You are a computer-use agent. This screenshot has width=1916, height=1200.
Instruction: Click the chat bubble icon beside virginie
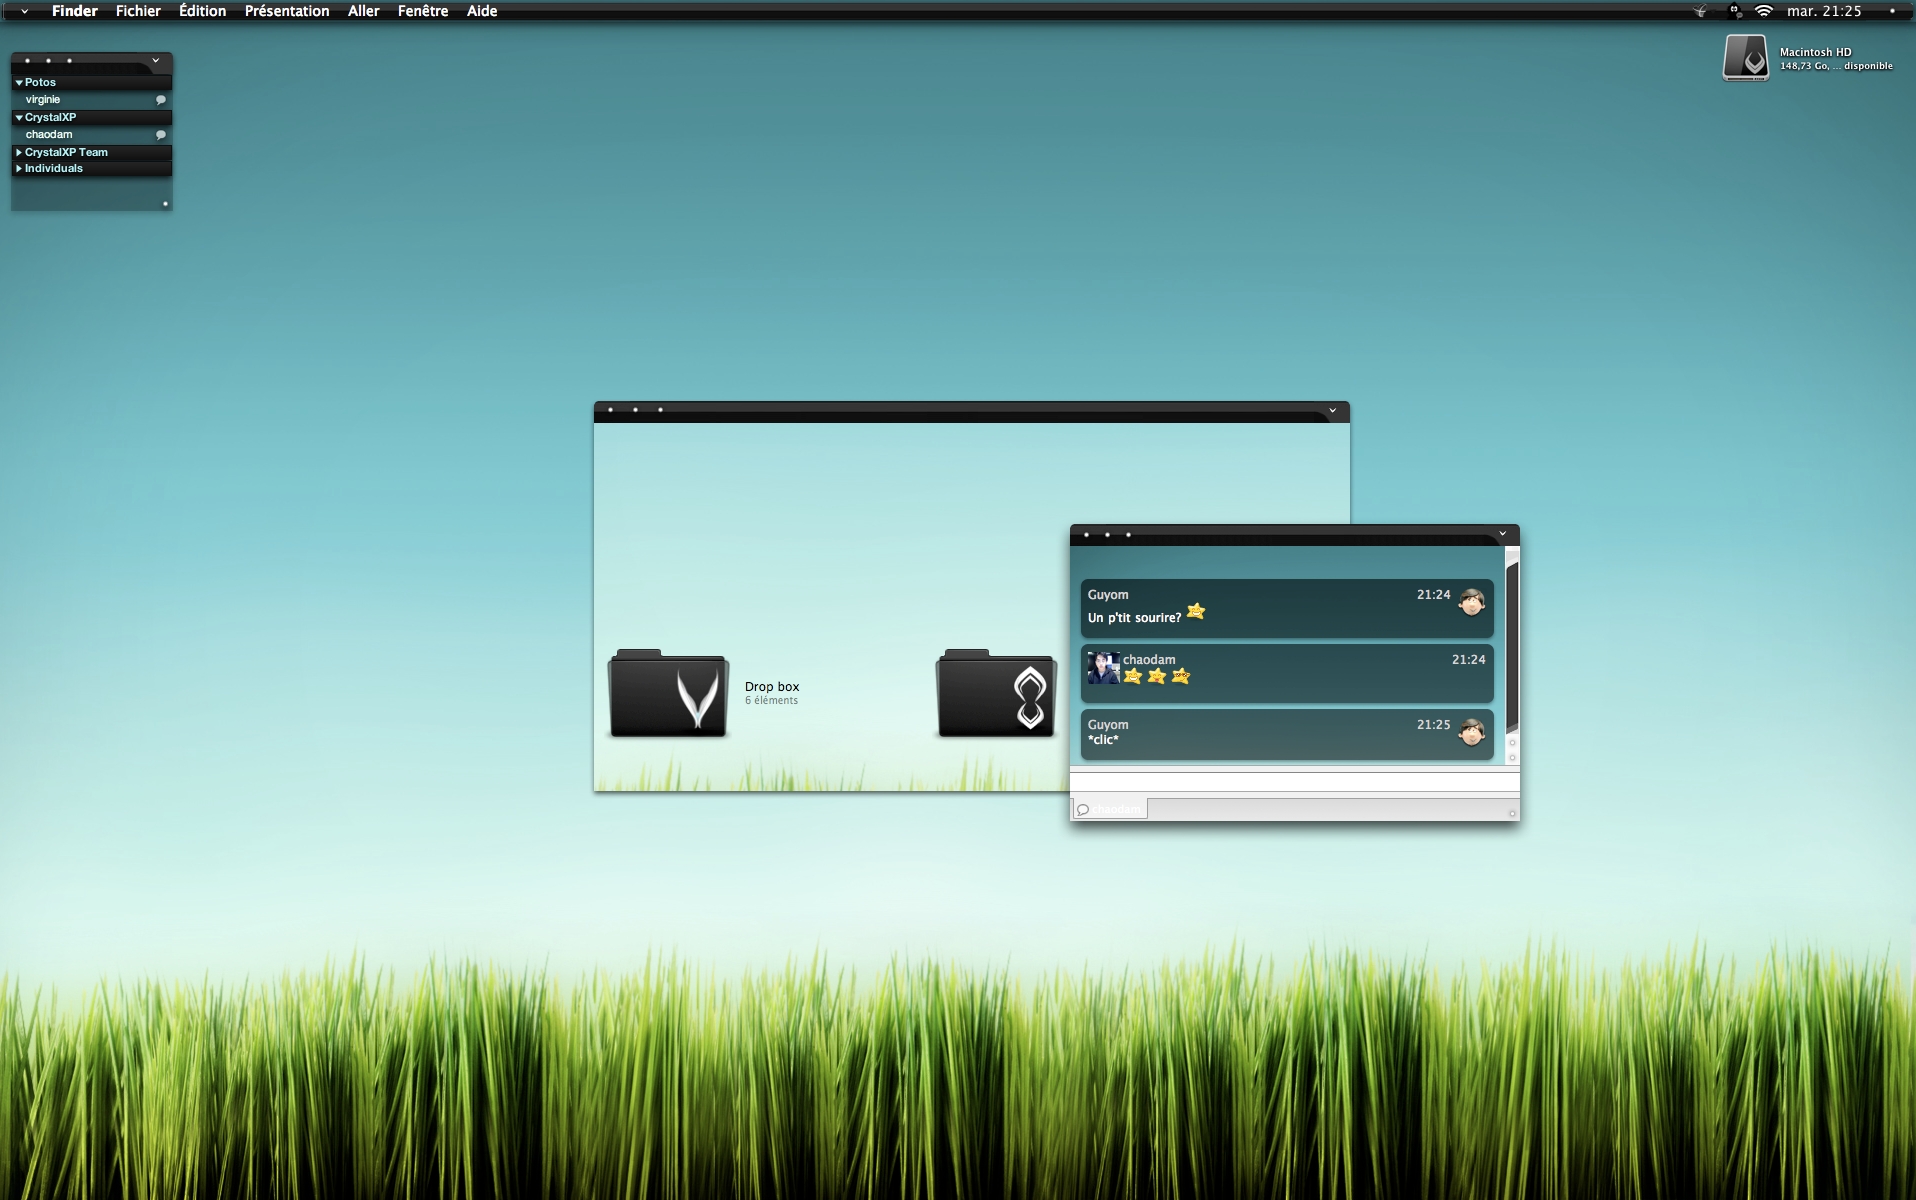(x=160, y=100)
